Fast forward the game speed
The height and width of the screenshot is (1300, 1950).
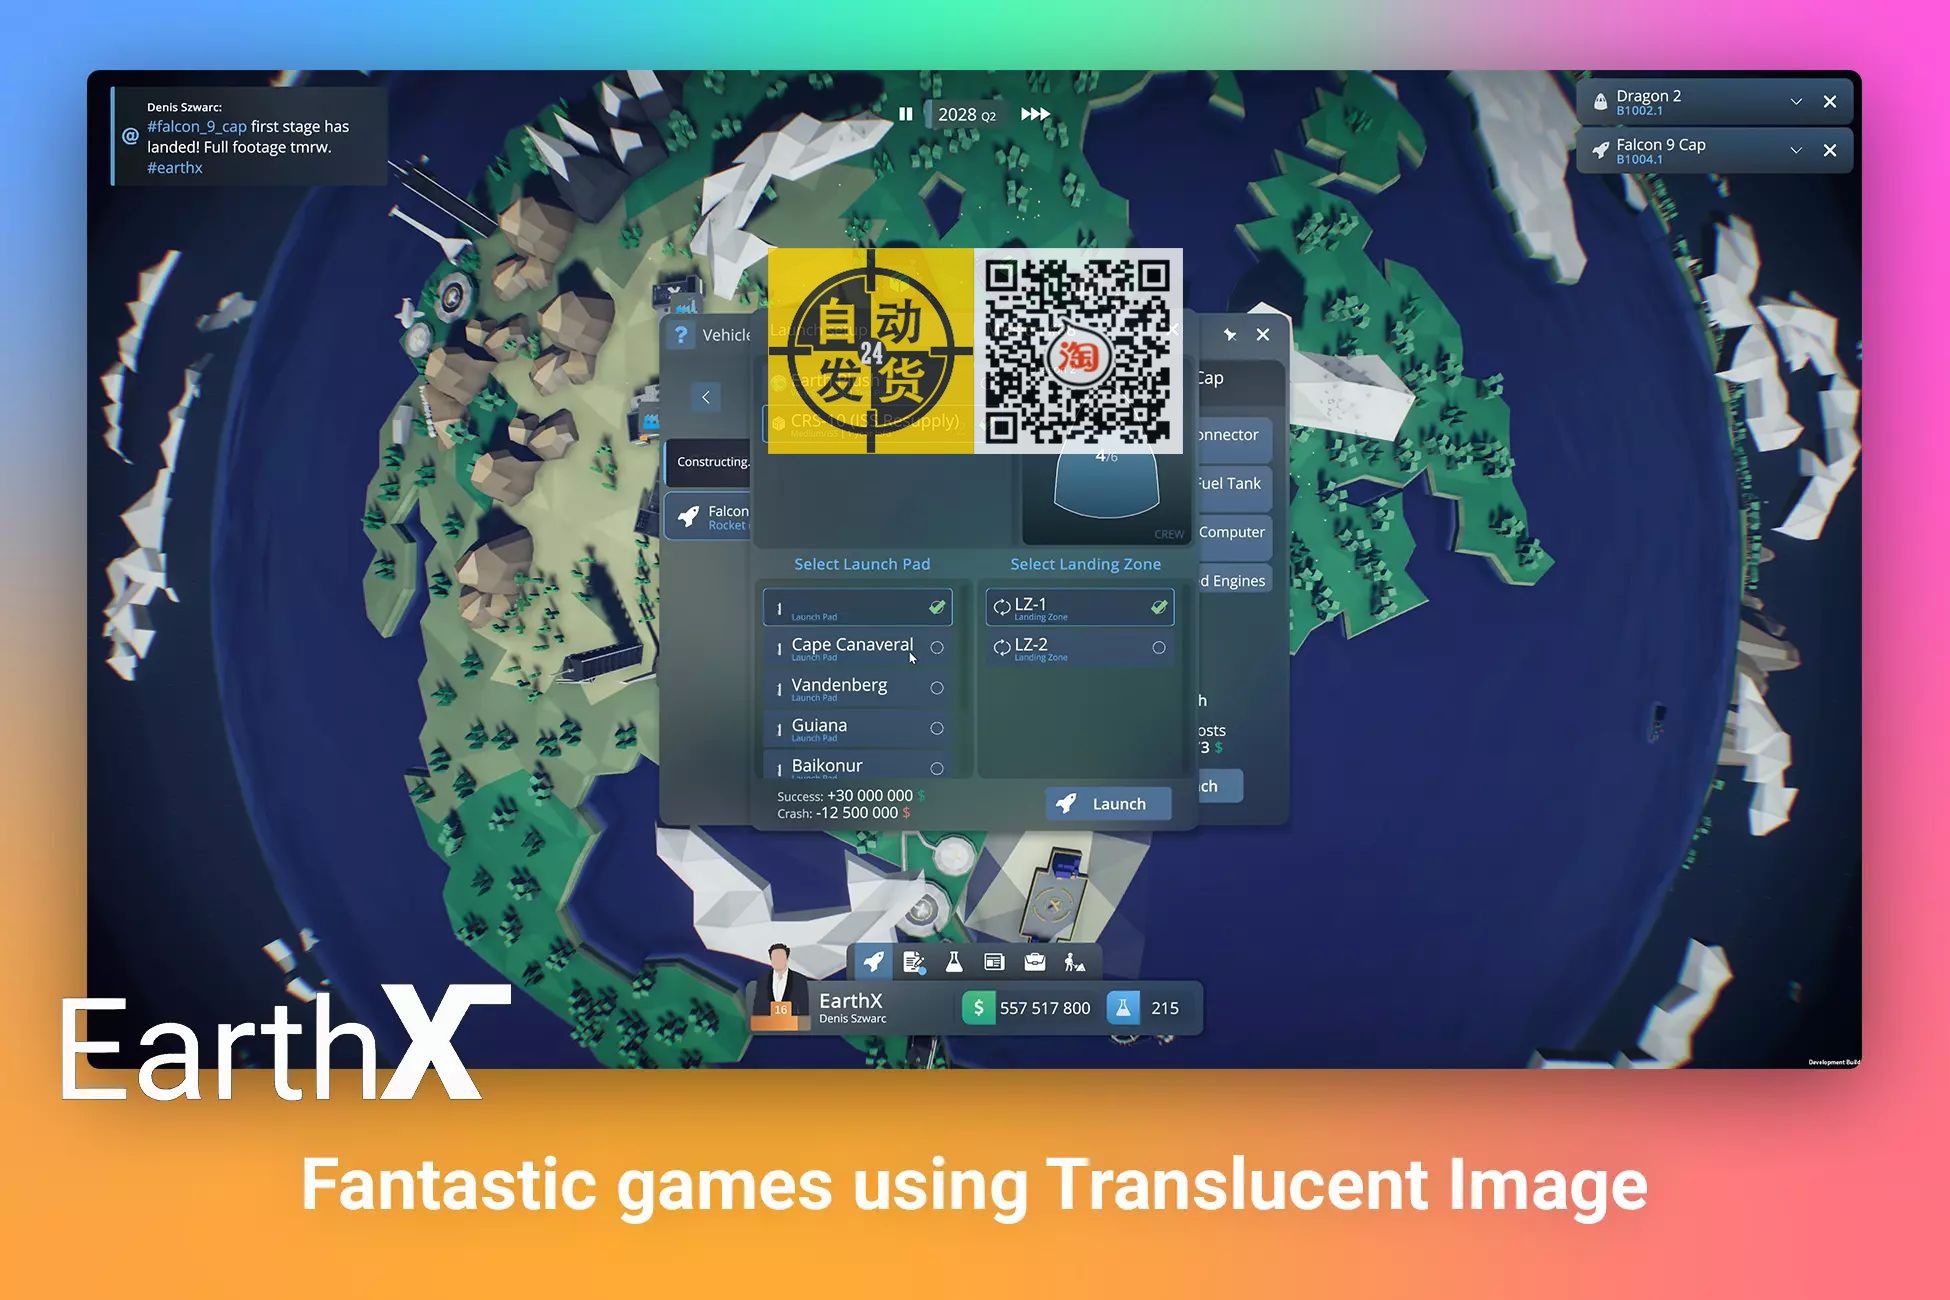click(x=1035, y=114)
